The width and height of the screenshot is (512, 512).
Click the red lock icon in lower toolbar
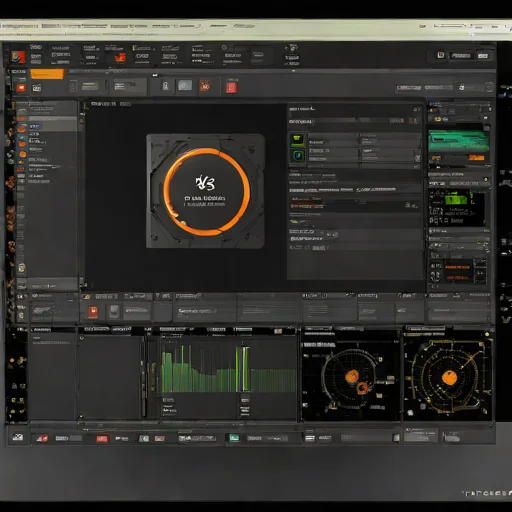pyautogui.click(x=93, y=312)
